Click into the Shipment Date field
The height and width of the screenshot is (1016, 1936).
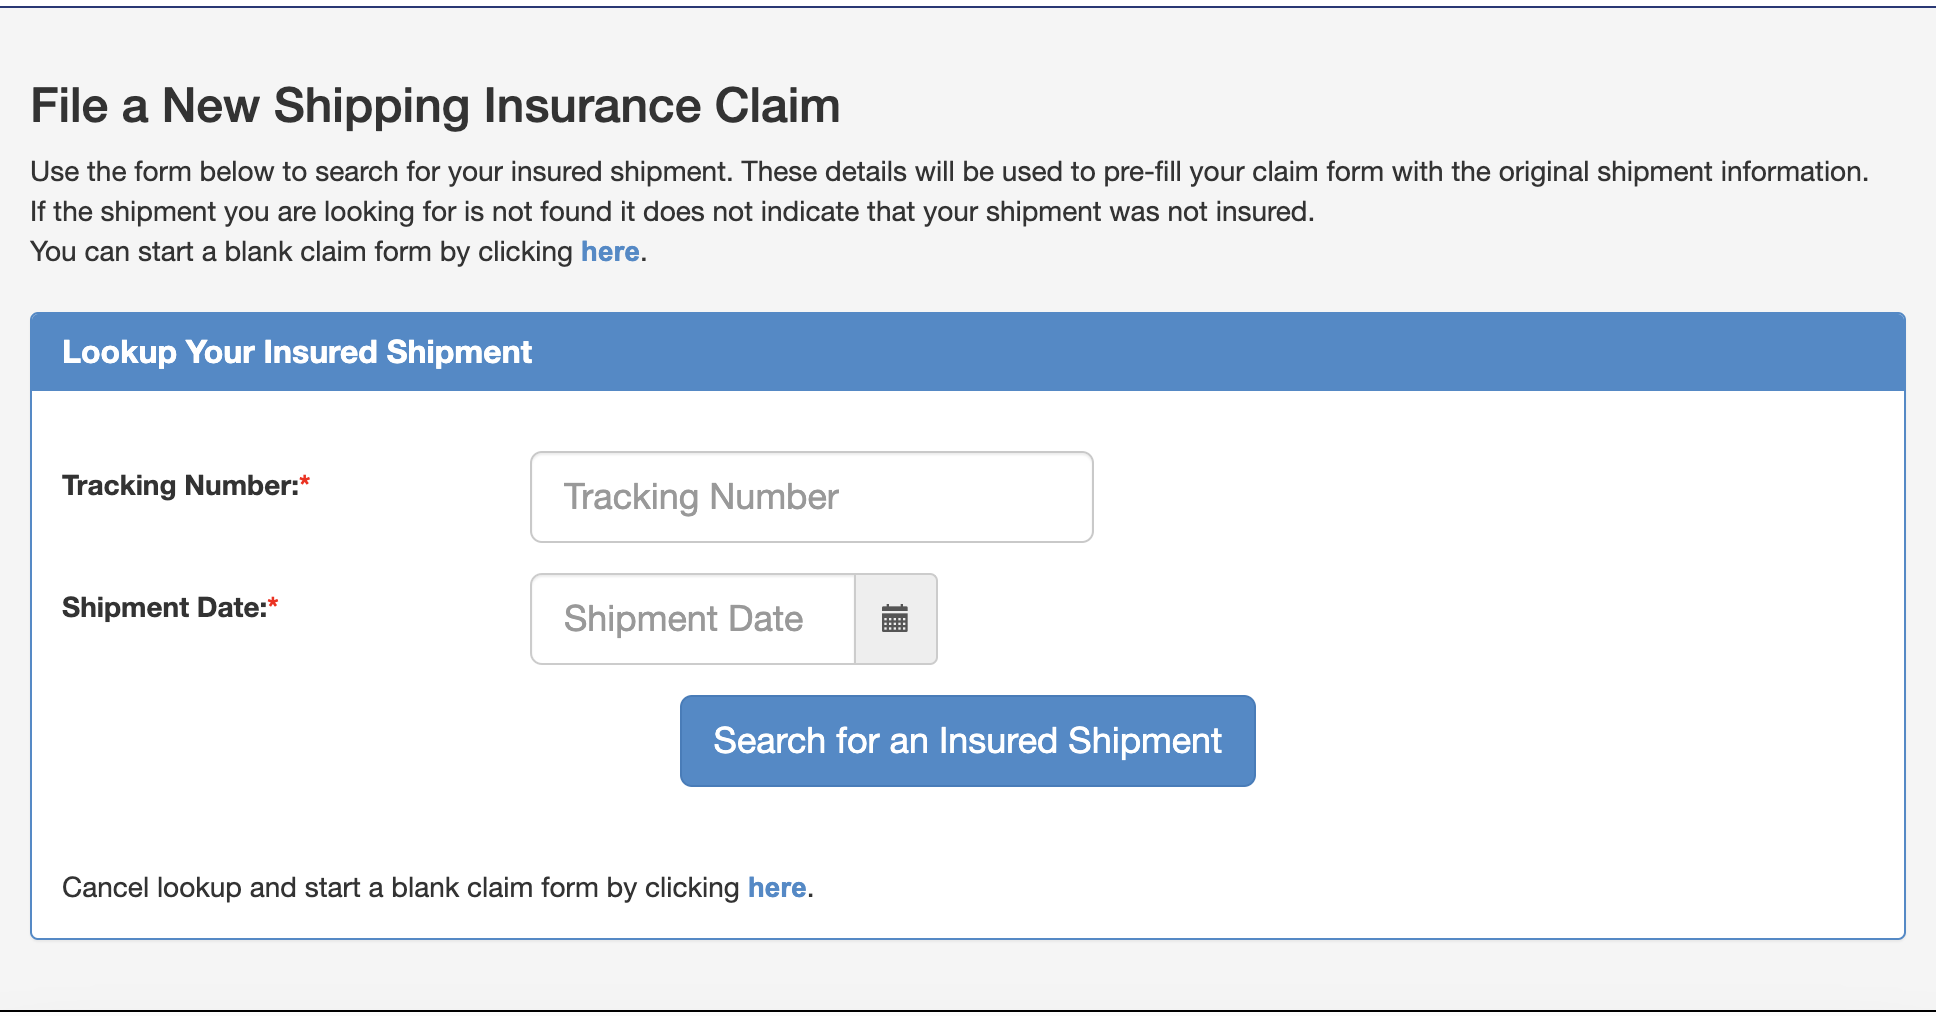pyautogui.click(x=693, y=619)
